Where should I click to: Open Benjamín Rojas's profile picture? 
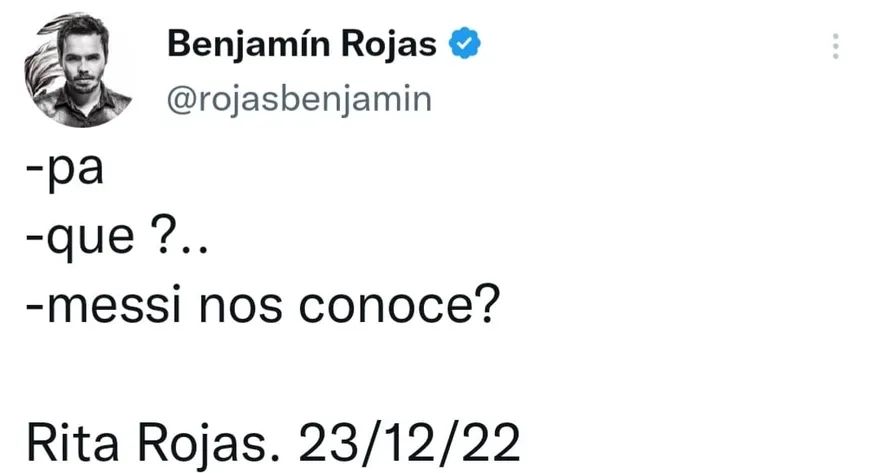pyautogui.click(x=78, y=70)
